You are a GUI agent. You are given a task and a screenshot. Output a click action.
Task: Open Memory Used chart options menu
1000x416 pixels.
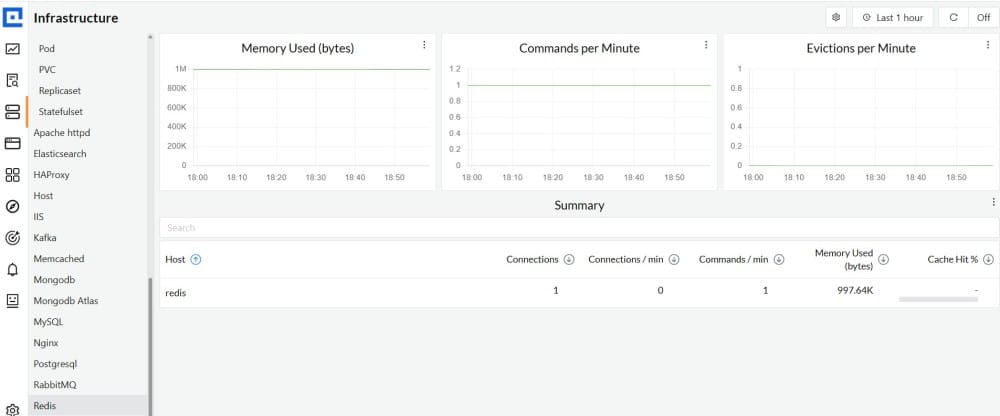tap(424, 45)
